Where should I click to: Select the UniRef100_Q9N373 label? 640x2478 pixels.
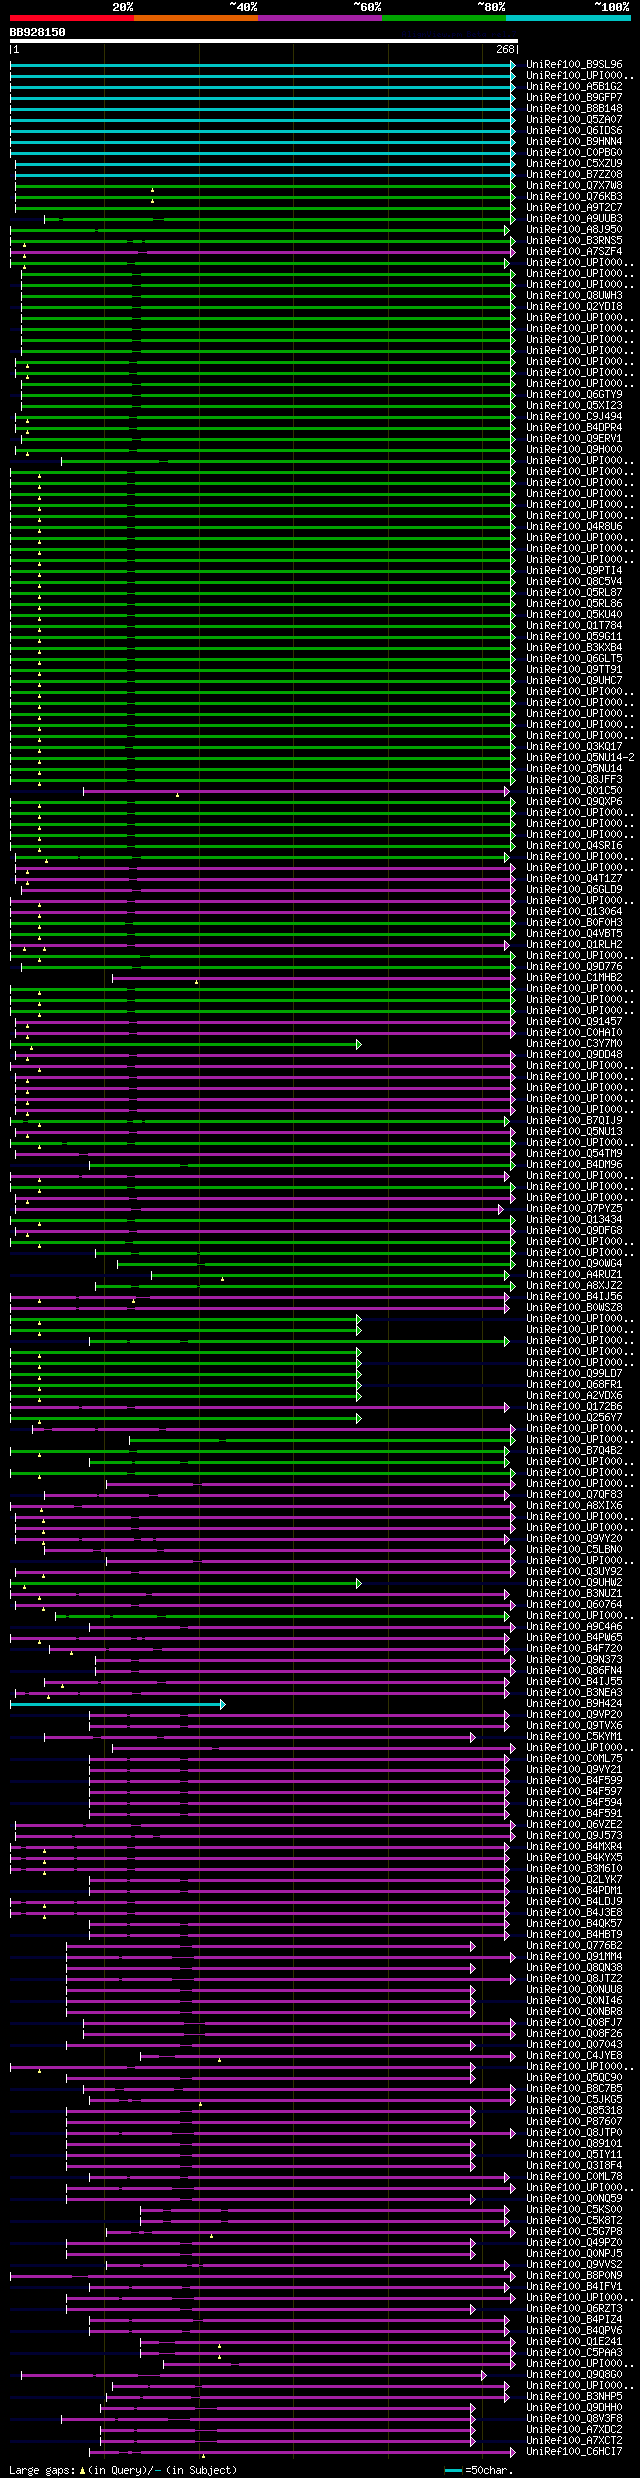click(x=574, y=1660)
